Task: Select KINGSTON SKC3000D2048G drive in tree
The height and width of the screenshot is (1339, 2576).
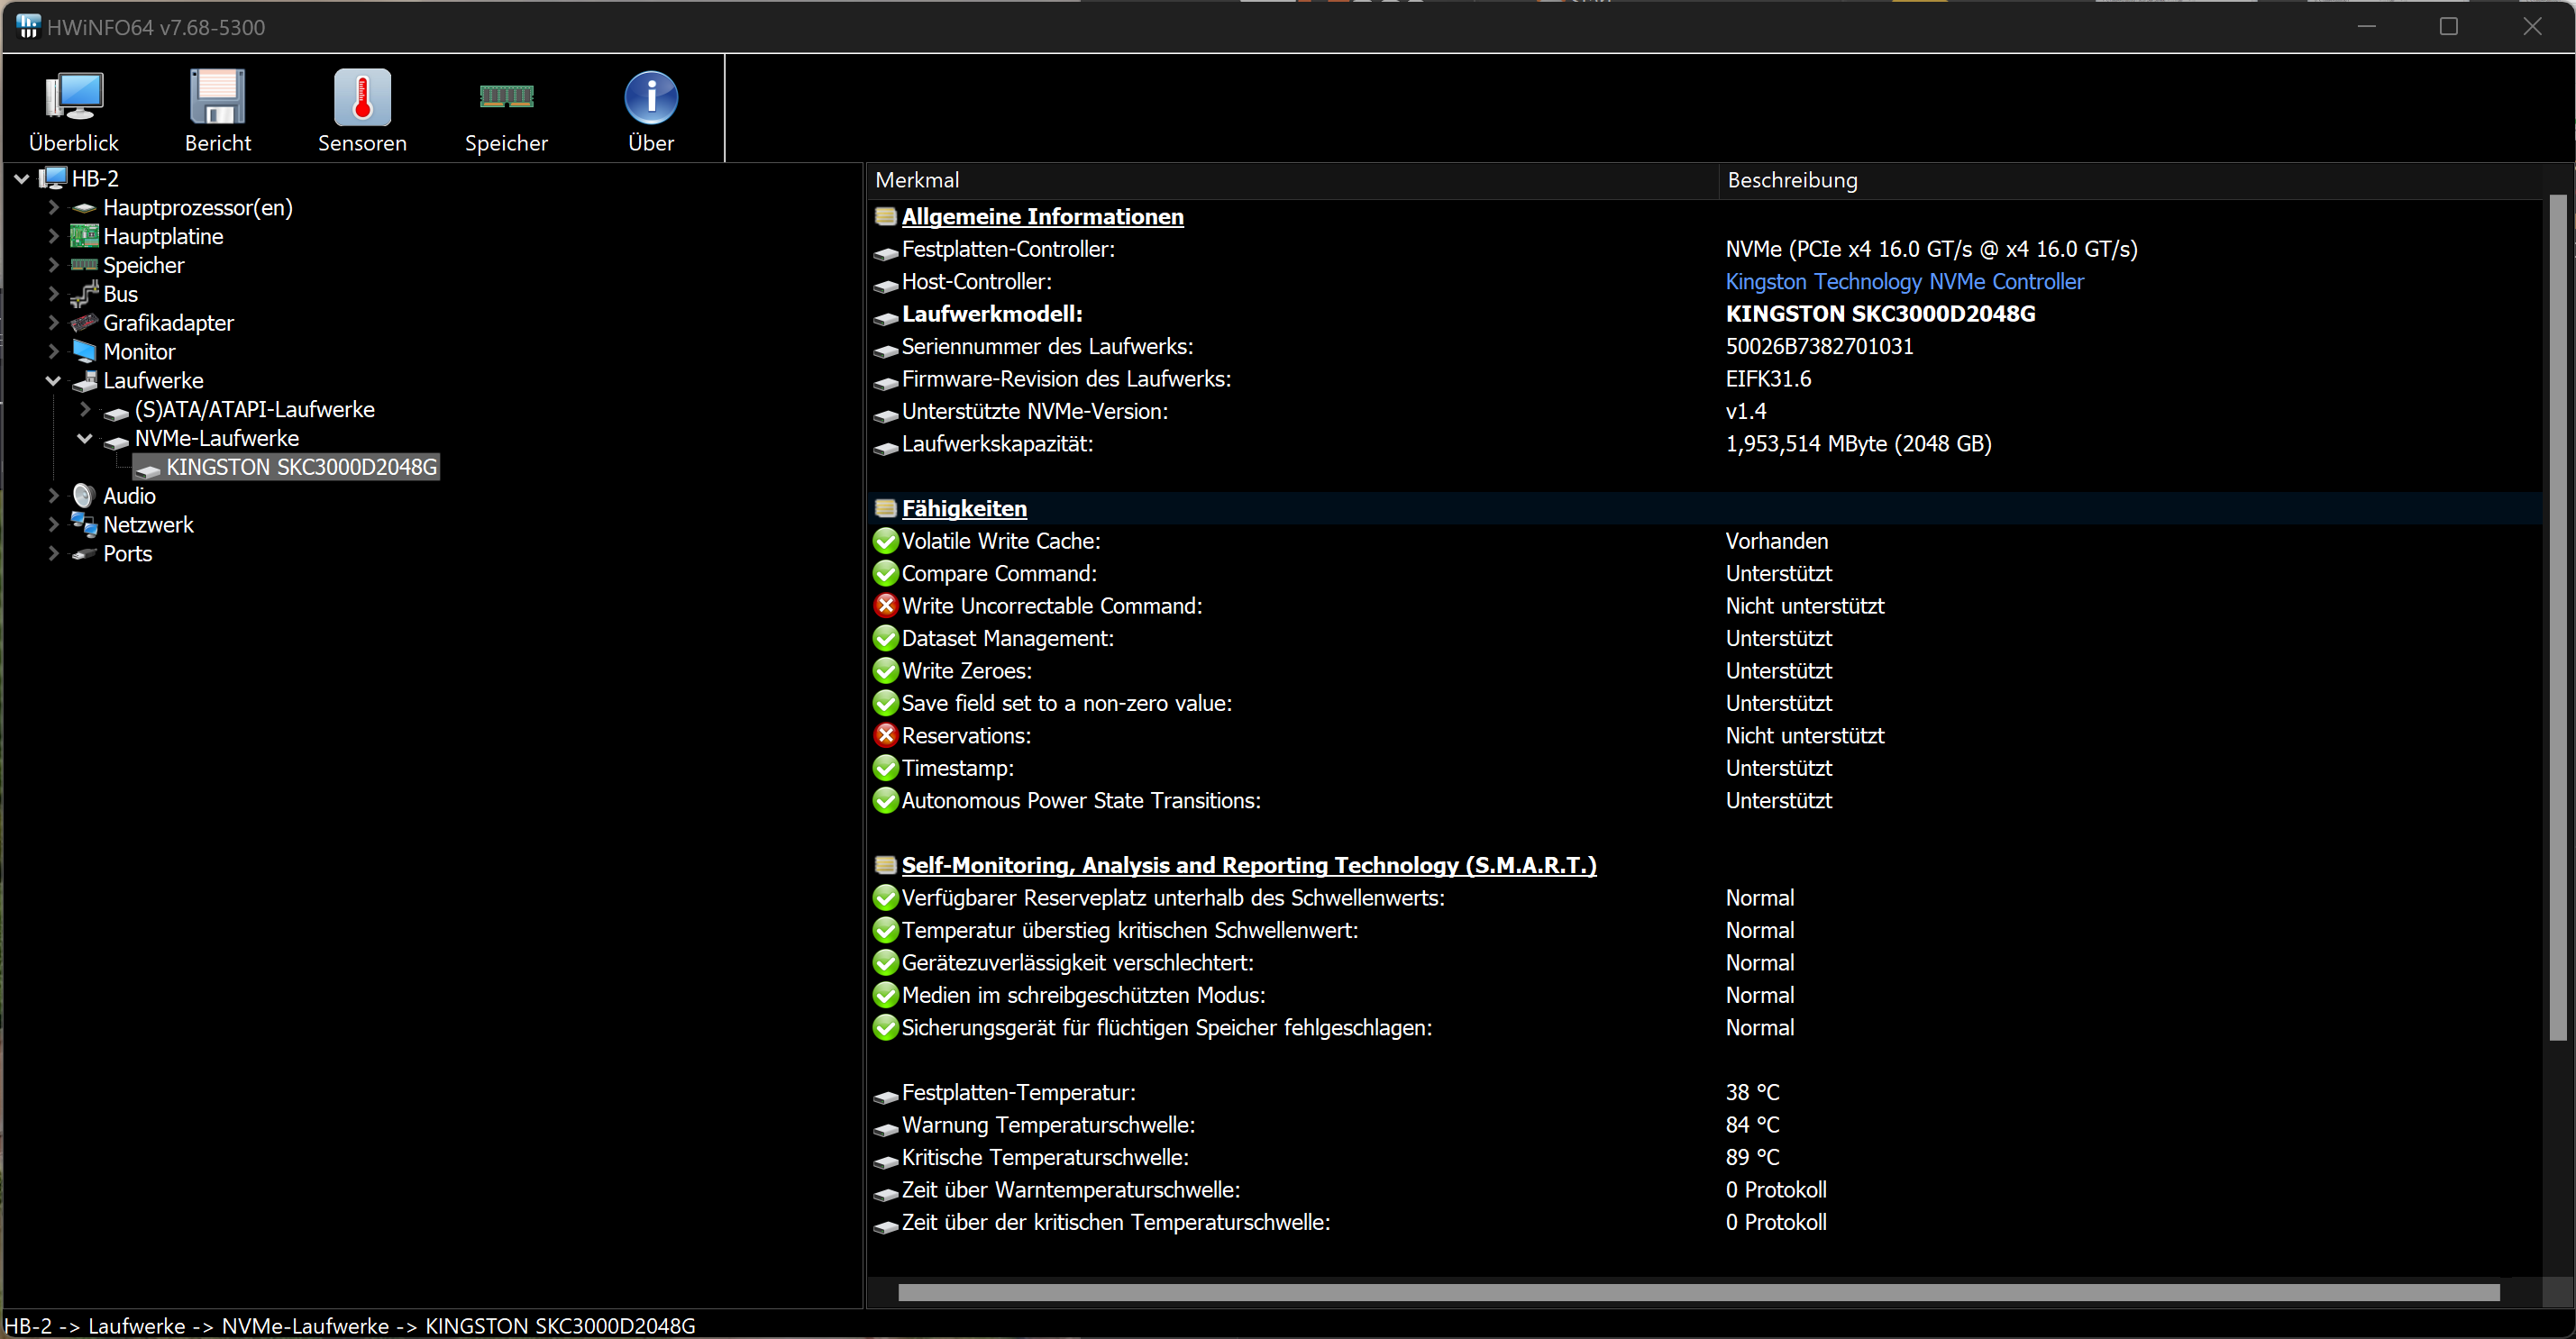Action: click(301, 467)
